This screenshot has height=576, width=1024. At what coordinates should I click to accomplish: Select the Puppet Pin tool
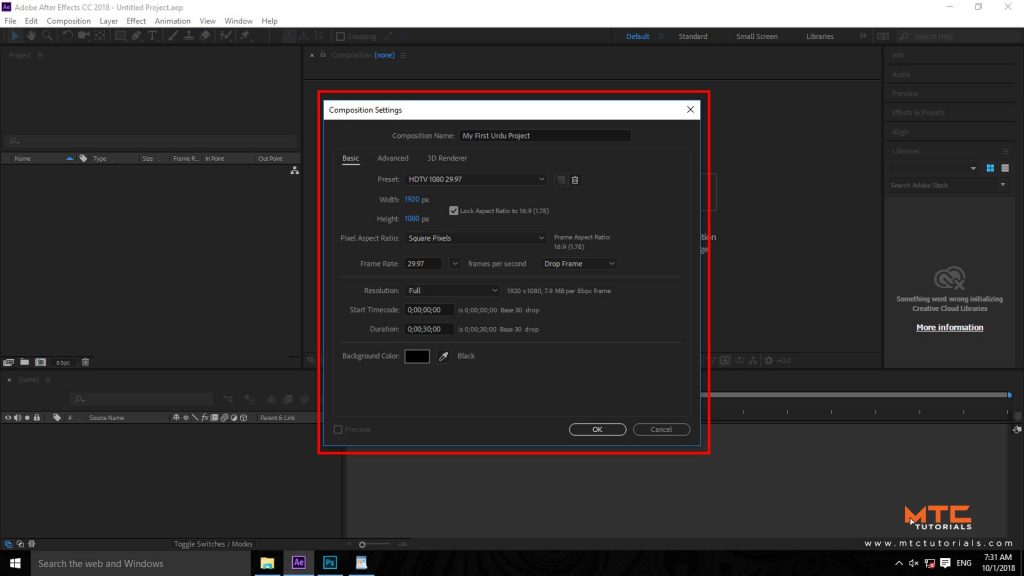coord(245,36)
